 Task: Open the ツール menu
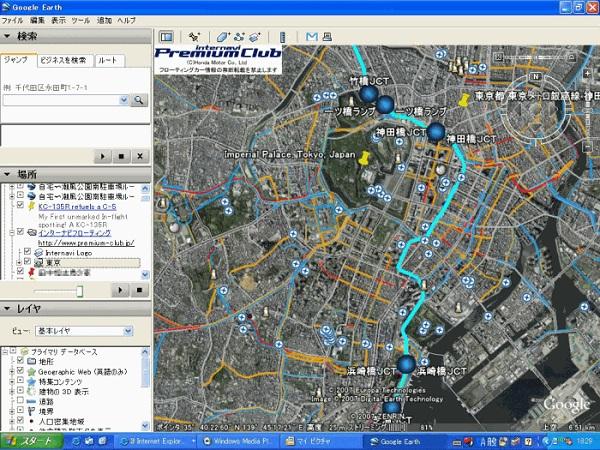80,20
